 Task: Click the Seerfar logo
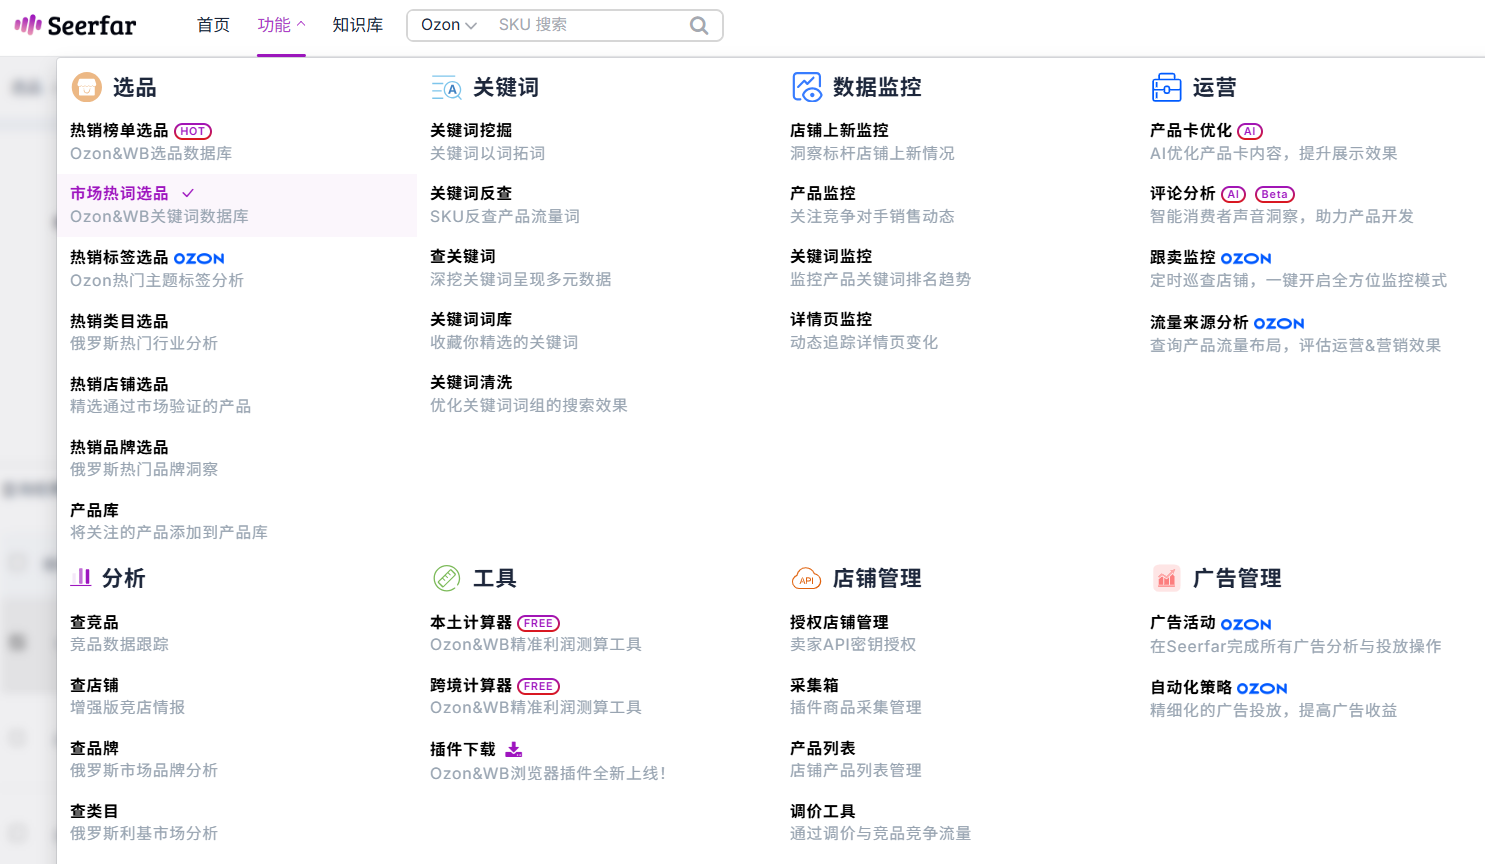75,25
